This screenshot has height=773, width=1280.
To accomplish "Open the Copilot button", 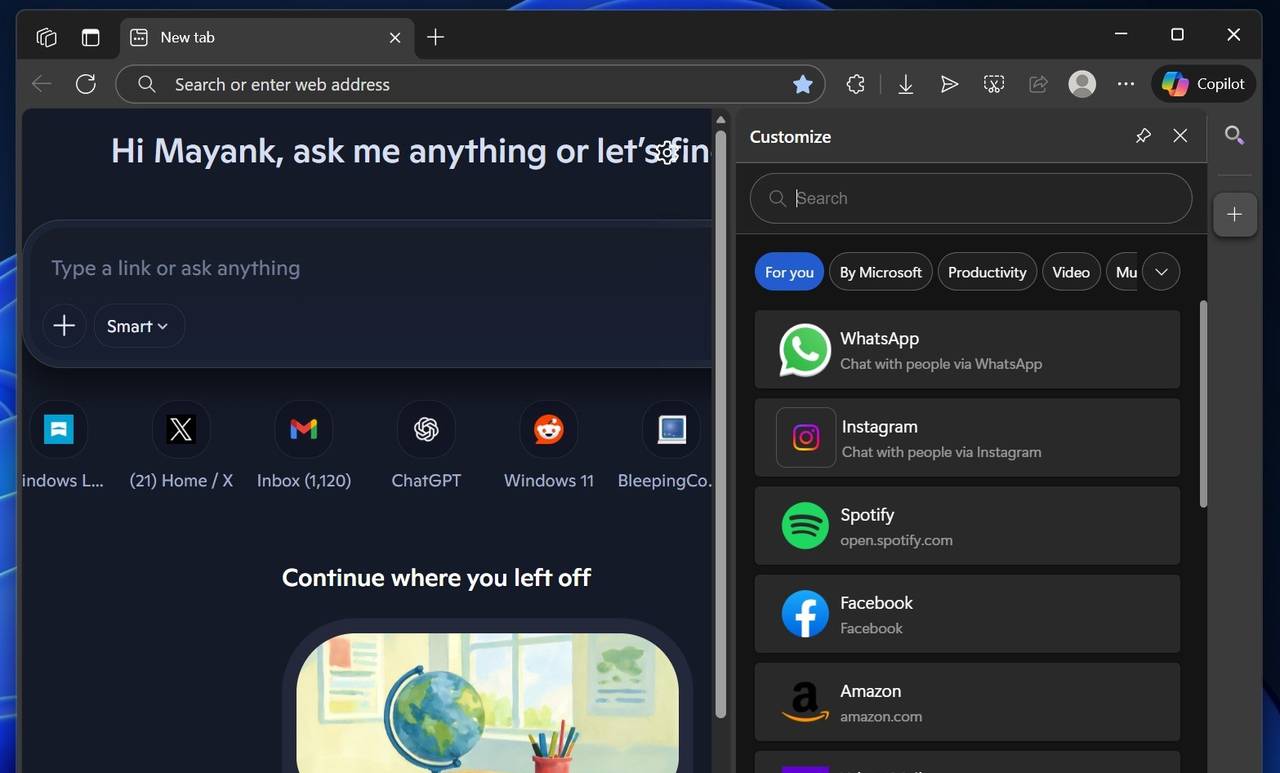I will (1204, 84).
